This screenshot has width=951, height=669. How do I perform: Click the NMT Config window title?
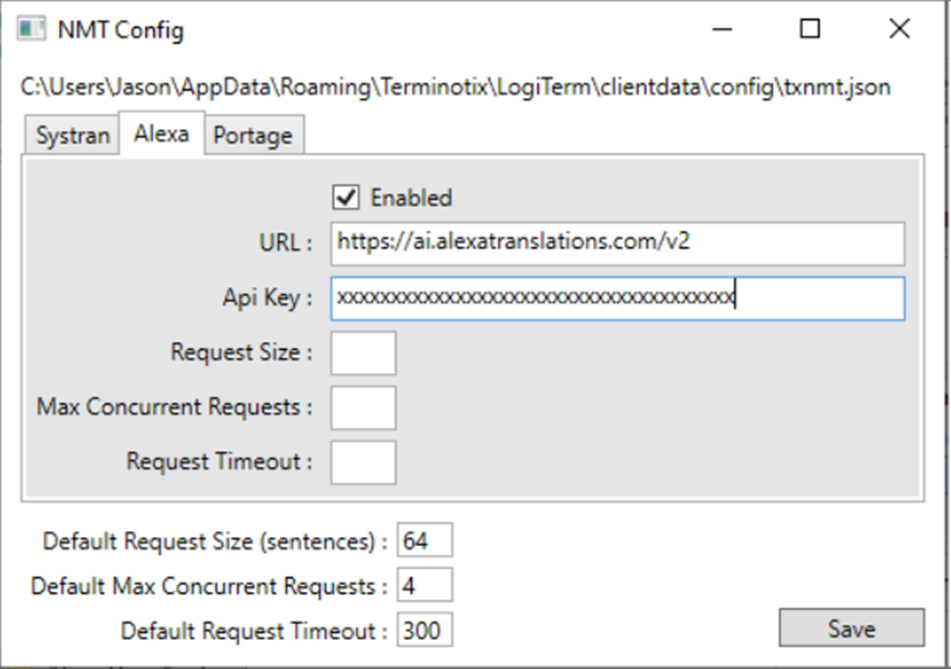click(x=118, y=30)
